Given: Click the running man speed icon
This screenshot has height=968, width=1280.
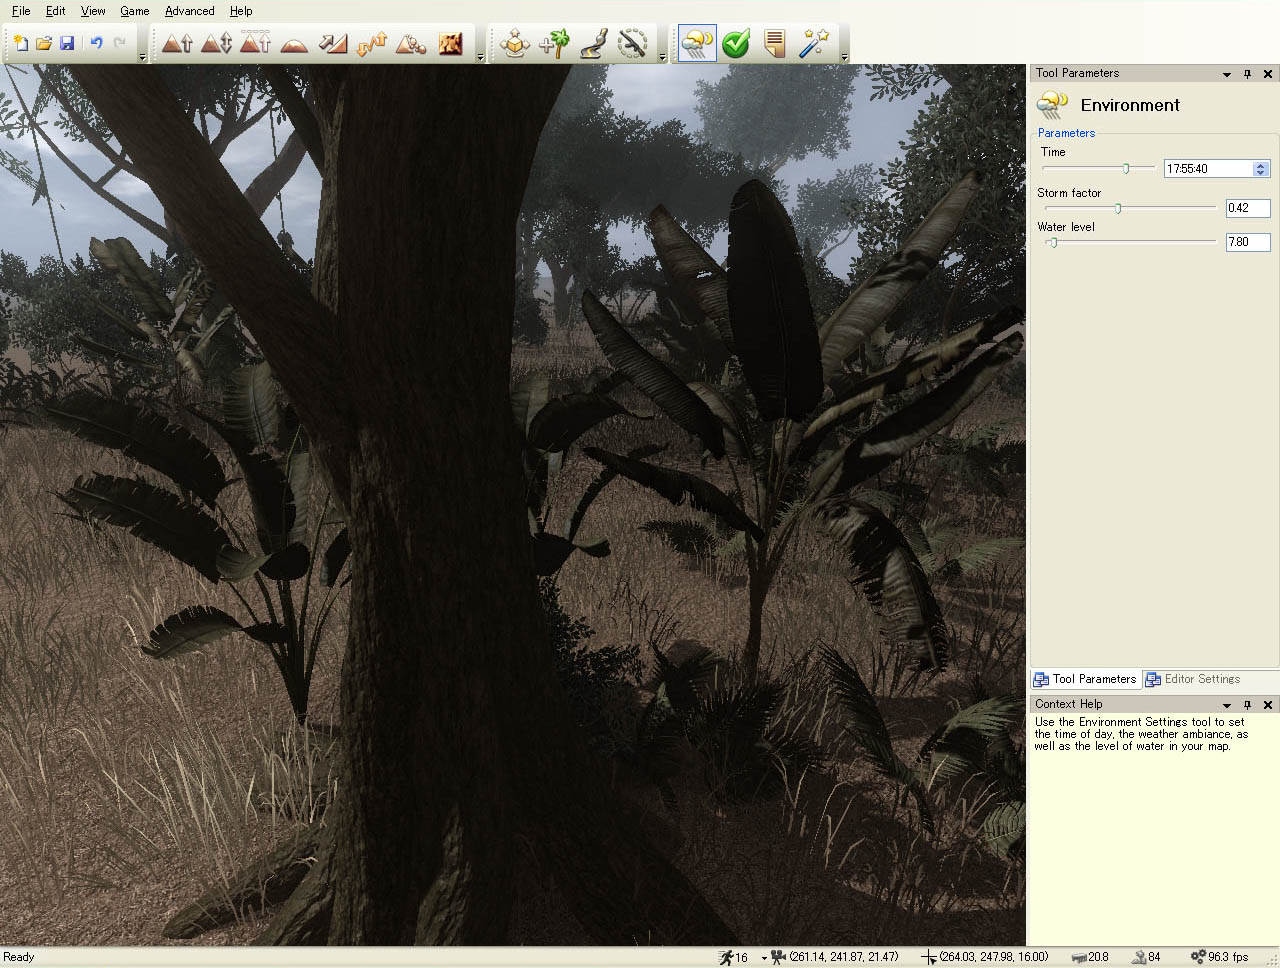Looking at the screenshot, I should [726, 957].
